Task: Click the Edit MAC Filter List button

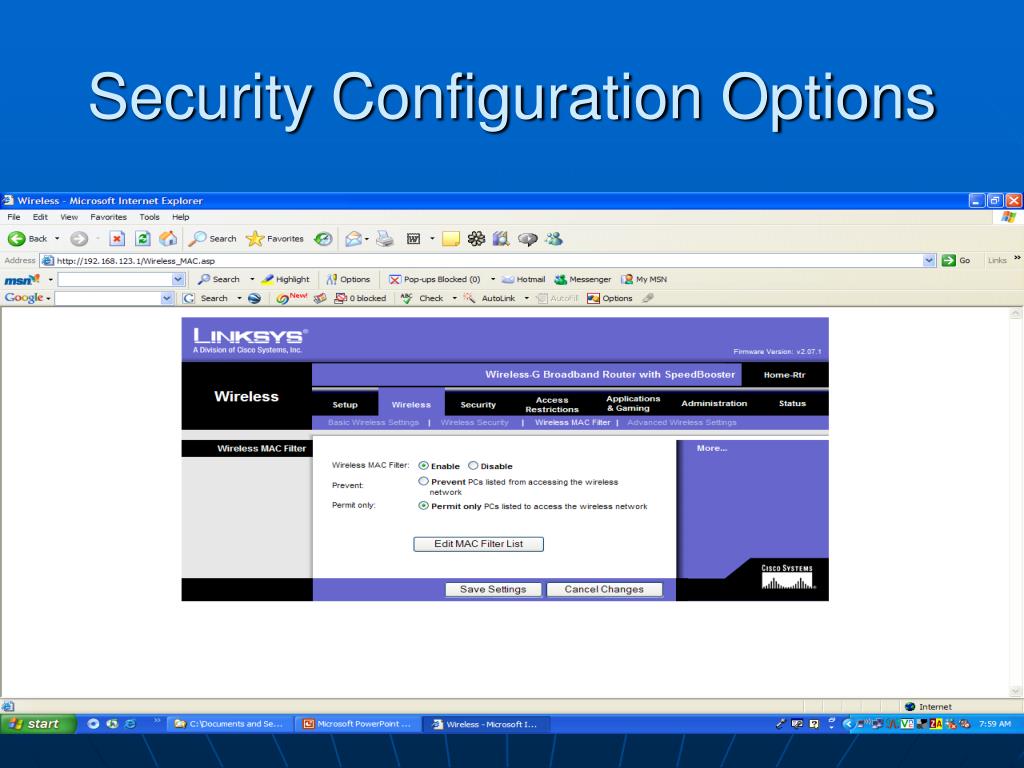Action: pyautogui.click(x=479, y=544)
